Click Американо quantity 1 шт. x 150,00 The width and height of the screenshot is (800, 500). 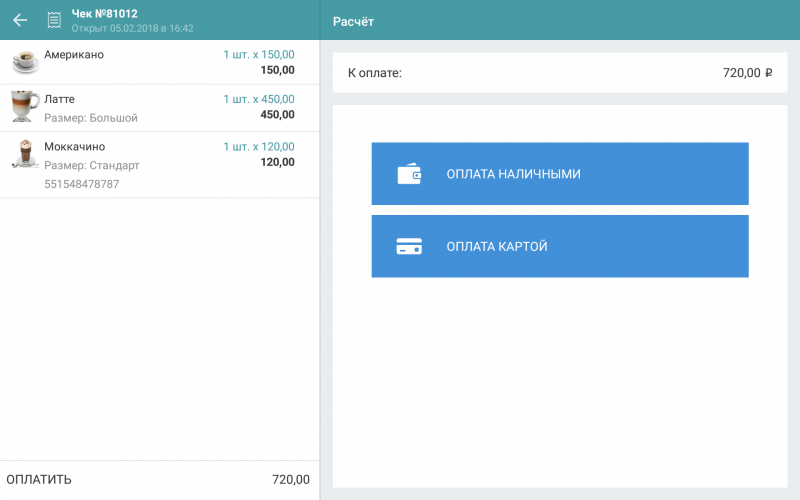(258, 55)
